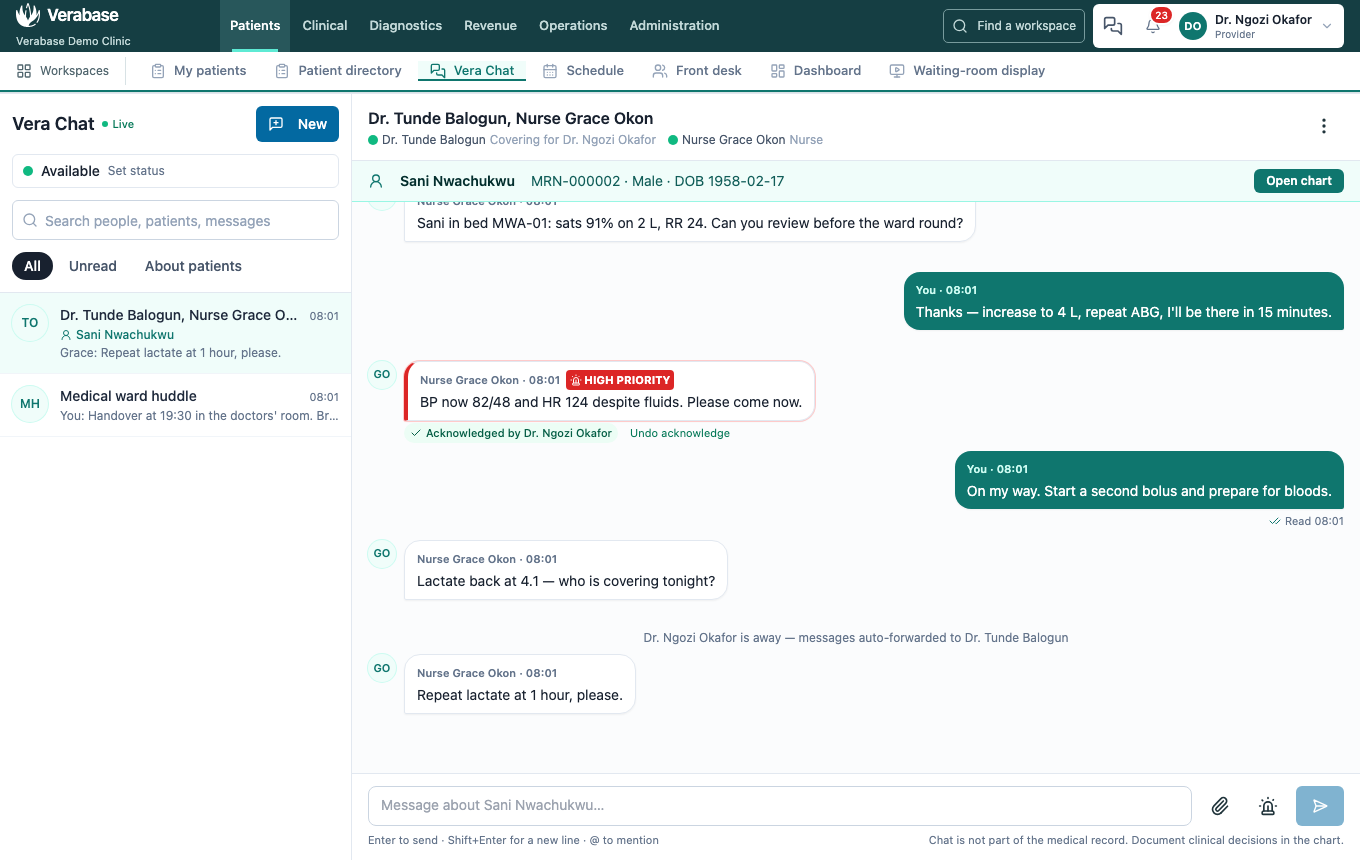
Task: Filter conversations by About patients
Action: 193,266
